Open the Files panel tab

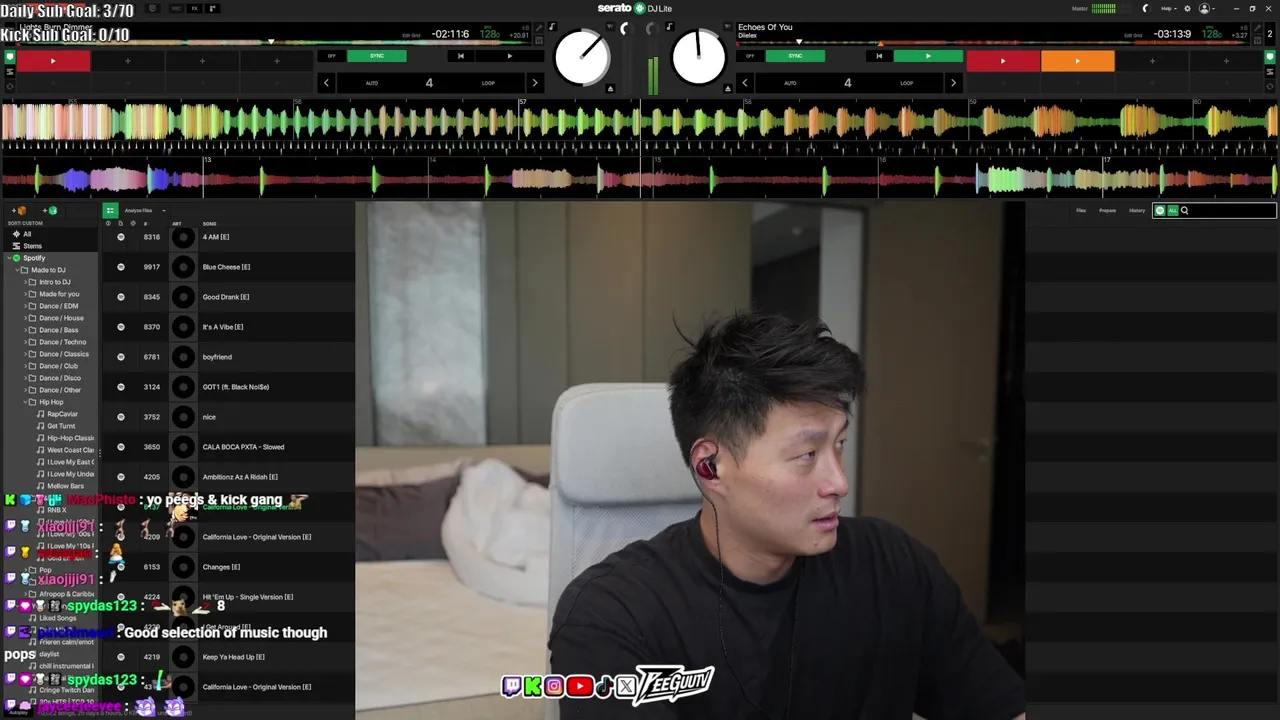(x=1081, y=211)
